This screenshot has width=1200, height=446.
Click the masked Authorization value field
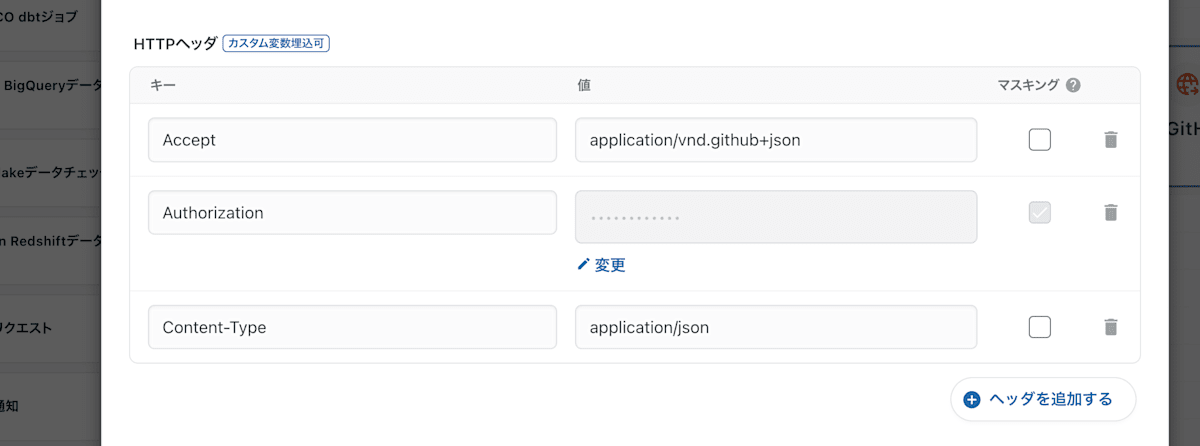(x=776, y=217)
